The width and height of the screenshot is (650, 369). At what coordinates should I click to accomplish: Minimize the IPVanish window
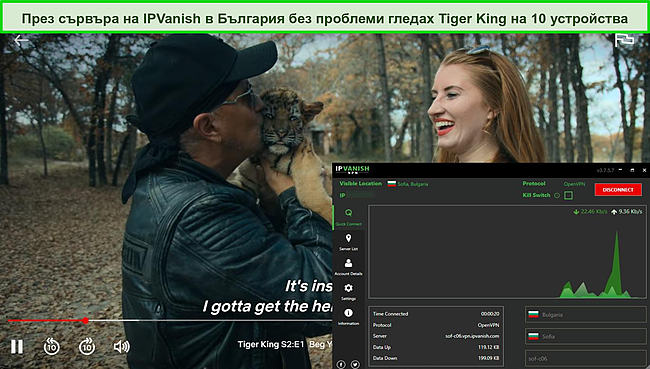[x=621, y=170]
